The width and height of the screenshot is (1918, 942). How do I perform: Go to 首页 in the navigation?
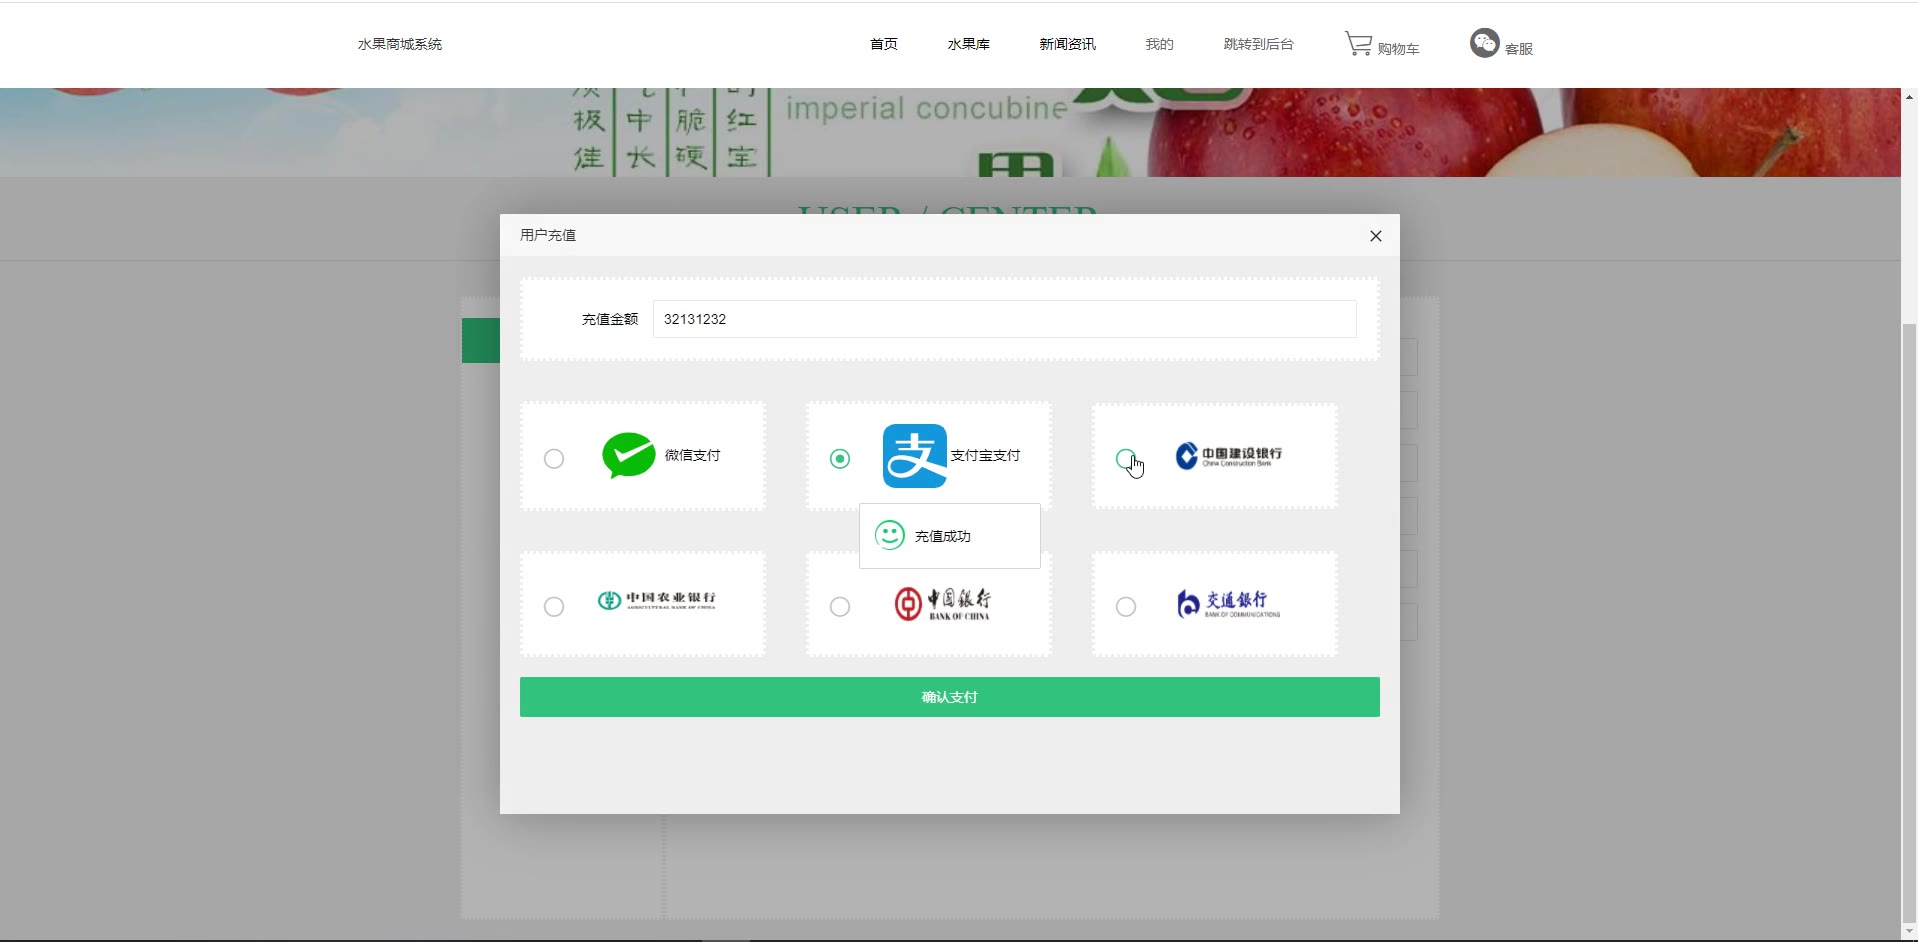[x=884, y=44]
